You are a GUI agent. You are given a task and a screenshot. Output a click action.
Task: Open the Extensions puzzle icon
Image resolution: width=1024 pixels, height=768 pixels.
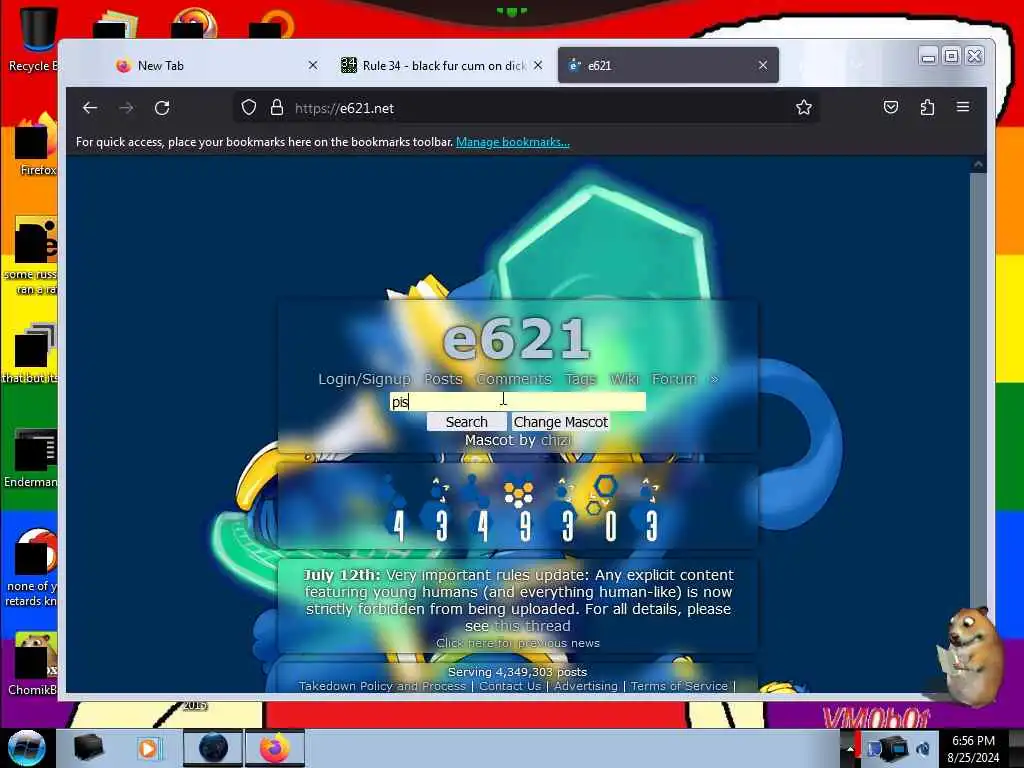tap(927, 108)
